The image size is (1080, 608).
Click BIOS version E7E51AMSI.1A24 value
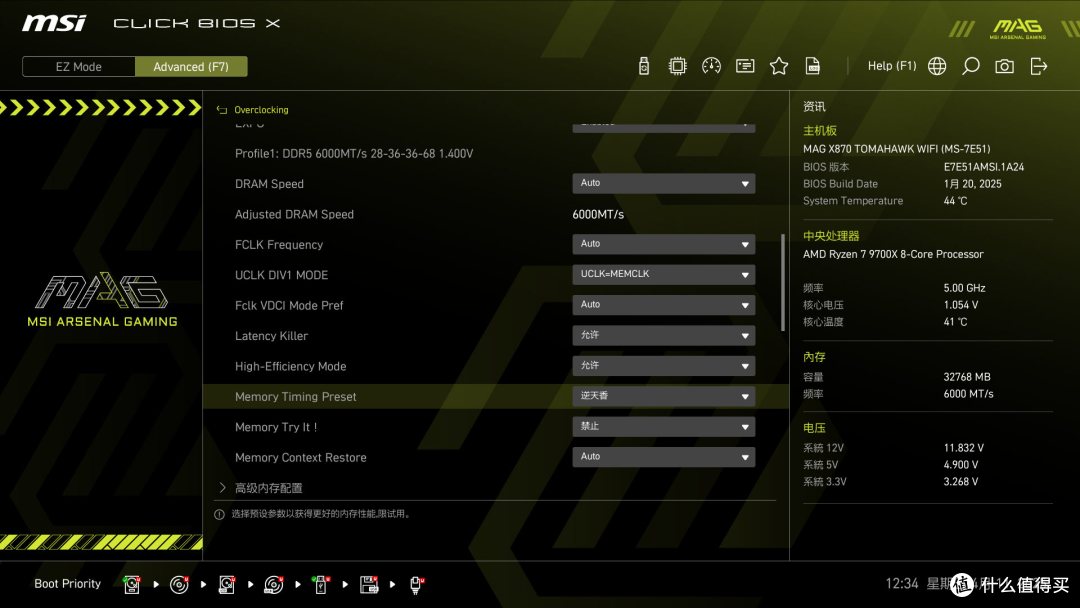point(984,167)
